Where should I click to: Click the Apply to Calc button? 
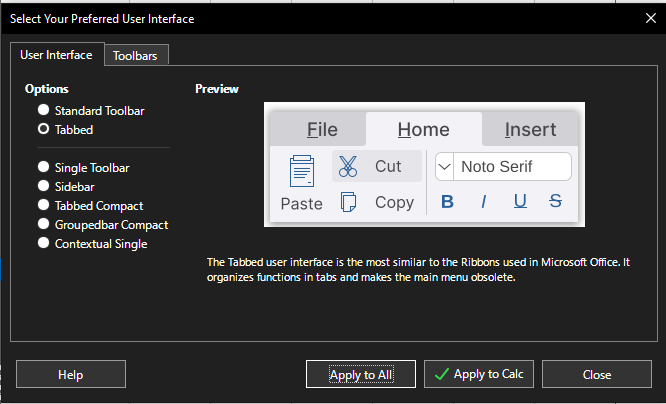click(479, 374)
